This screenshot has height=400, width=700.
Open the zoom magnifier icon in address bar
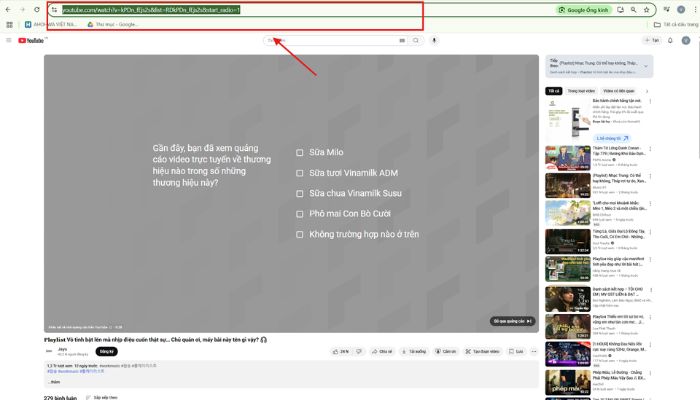(633, 9)
